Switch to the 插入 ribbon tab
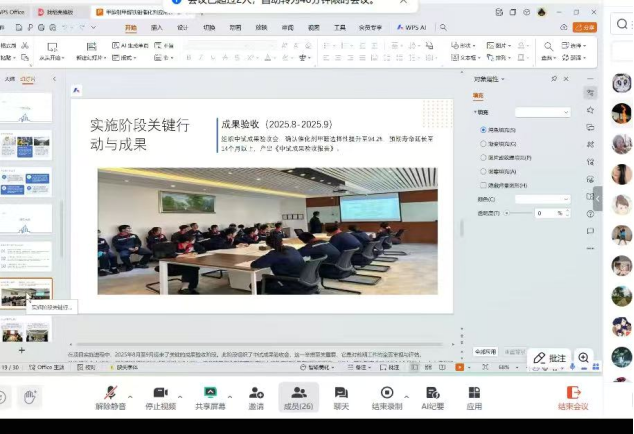The image size is (634, 434). click(157, 28)
